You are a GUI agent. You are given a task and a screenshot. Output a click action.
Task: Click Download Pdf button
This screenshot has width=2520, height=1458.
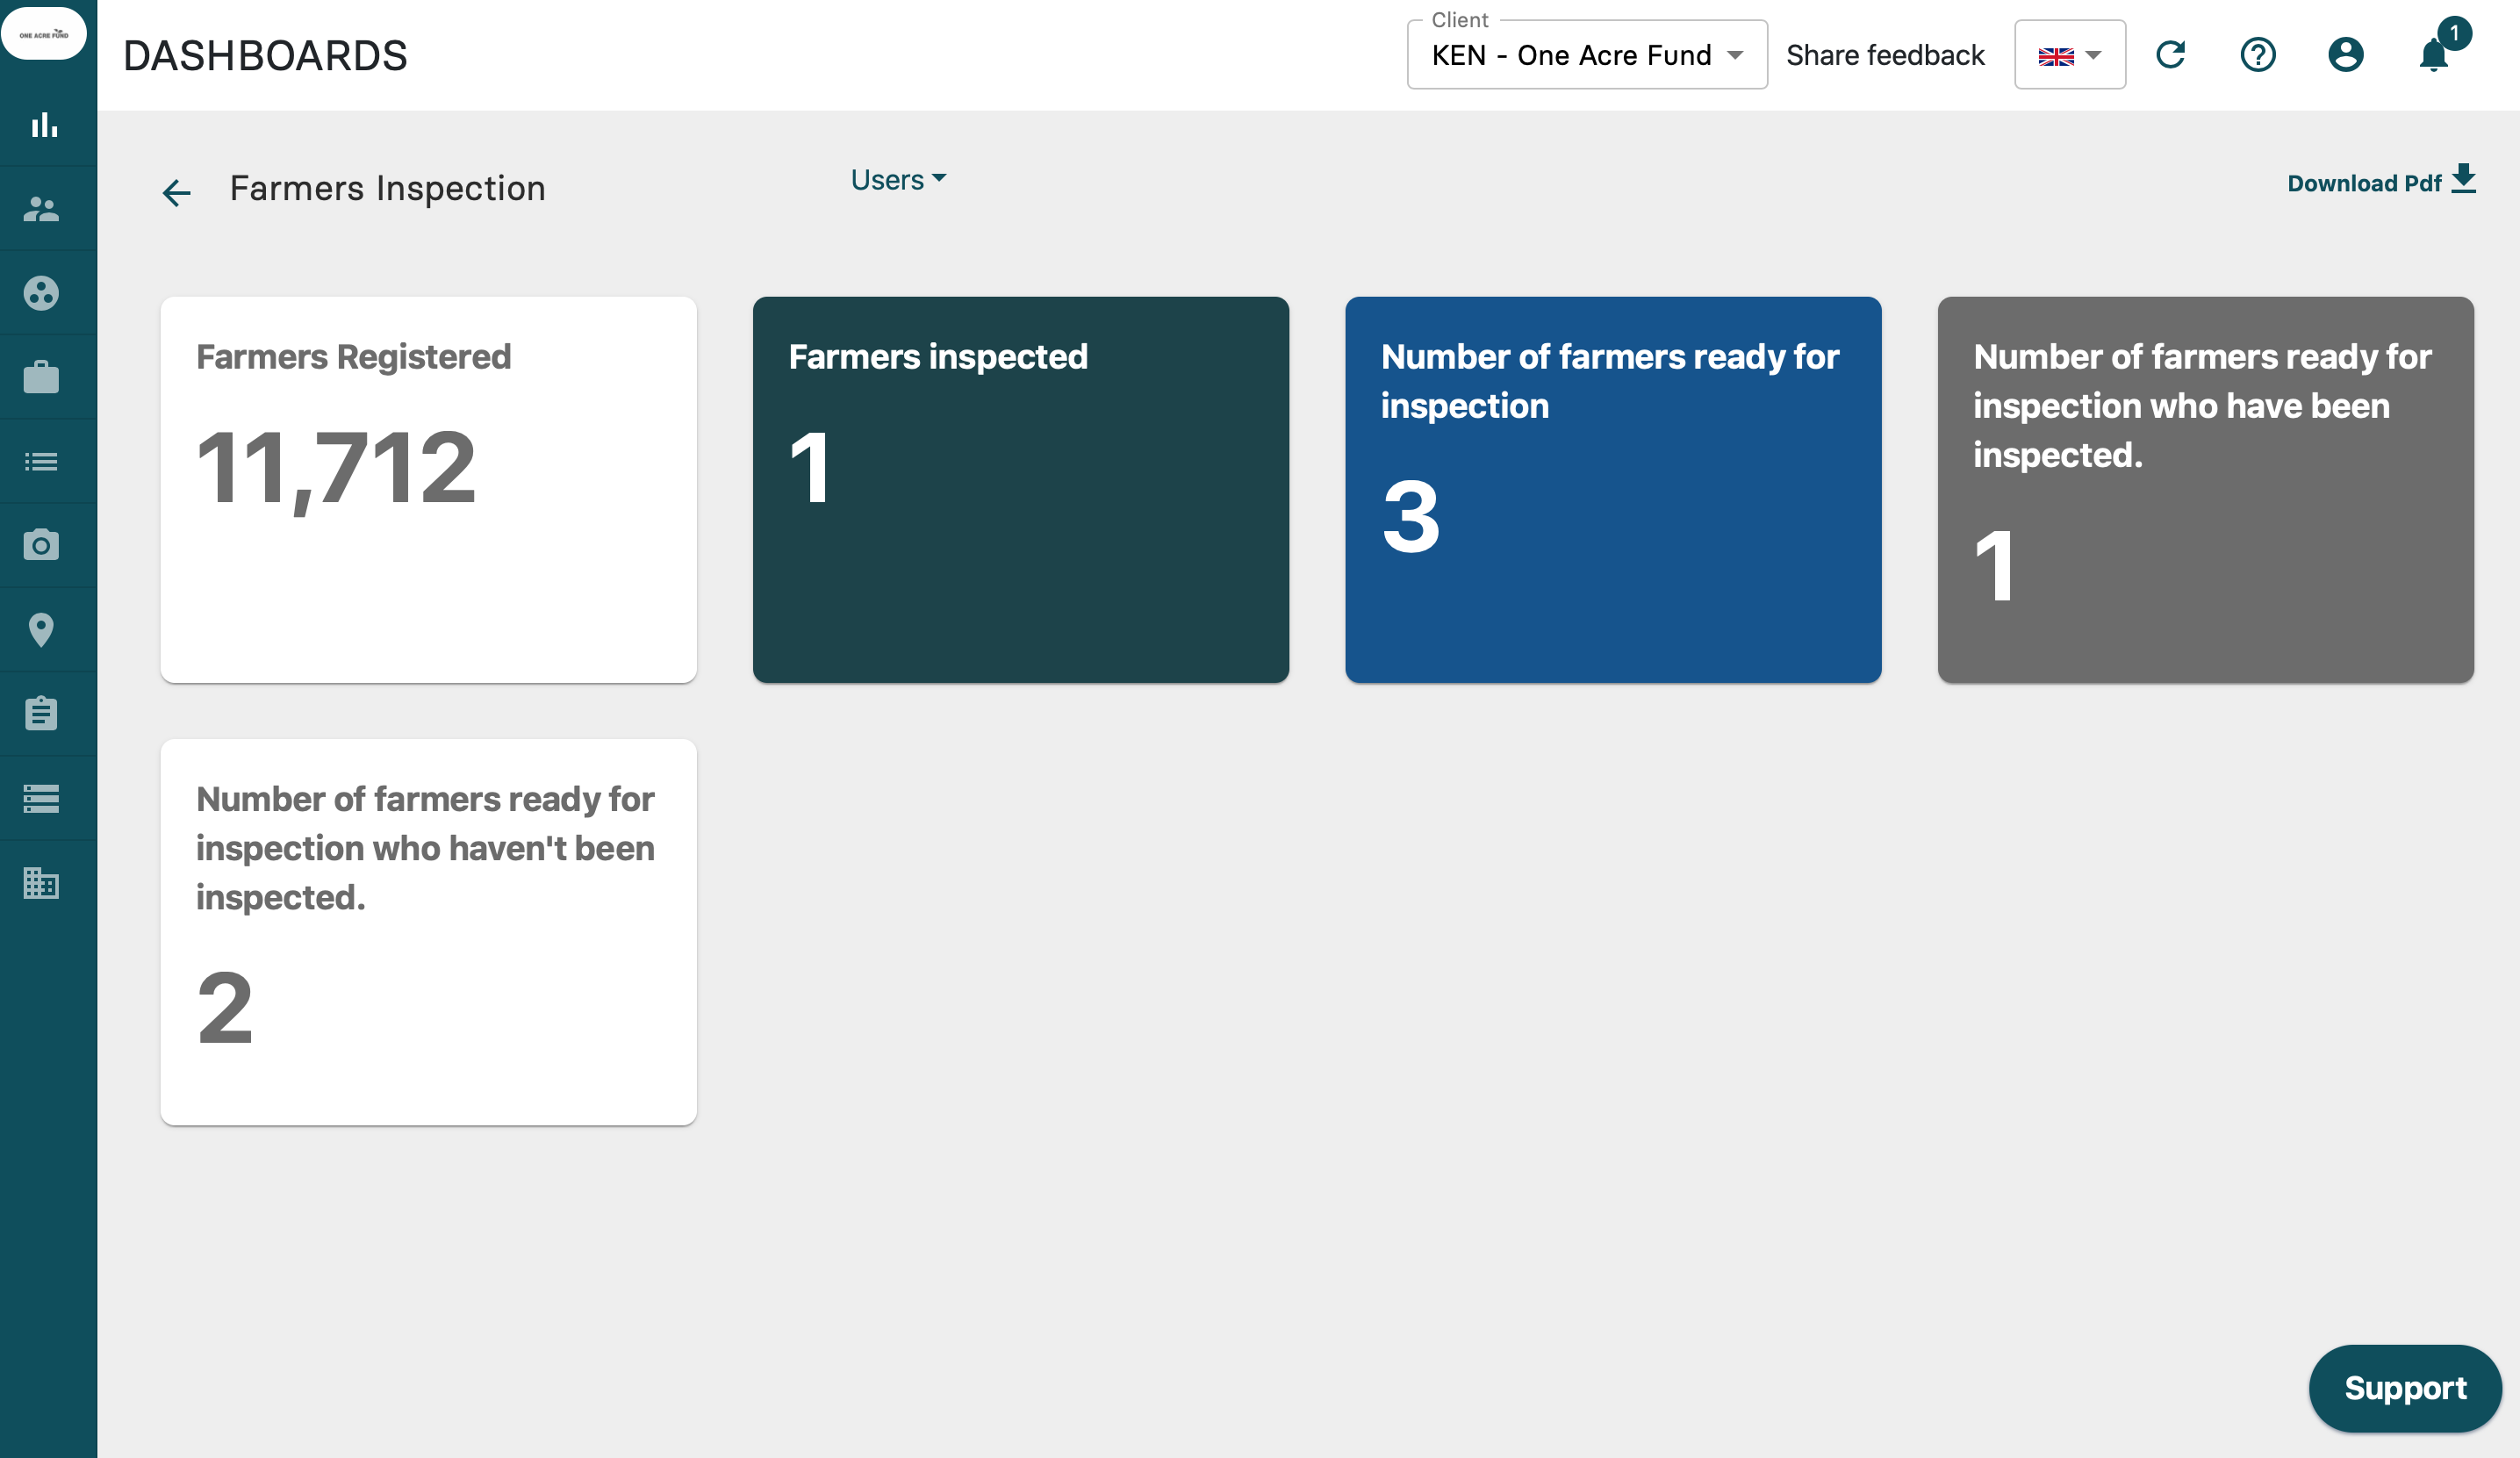point(2380,182)
